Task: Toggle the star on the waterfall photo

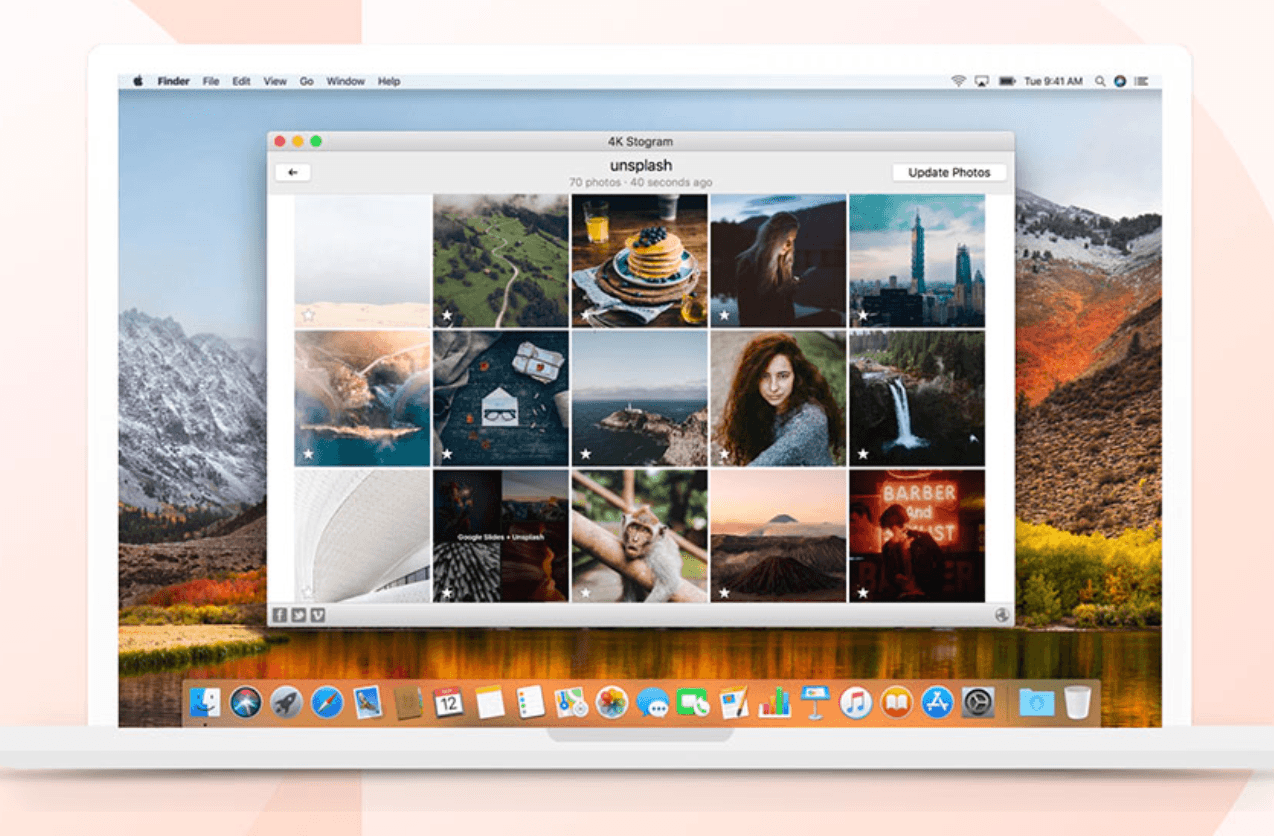Action: [862, 454]
